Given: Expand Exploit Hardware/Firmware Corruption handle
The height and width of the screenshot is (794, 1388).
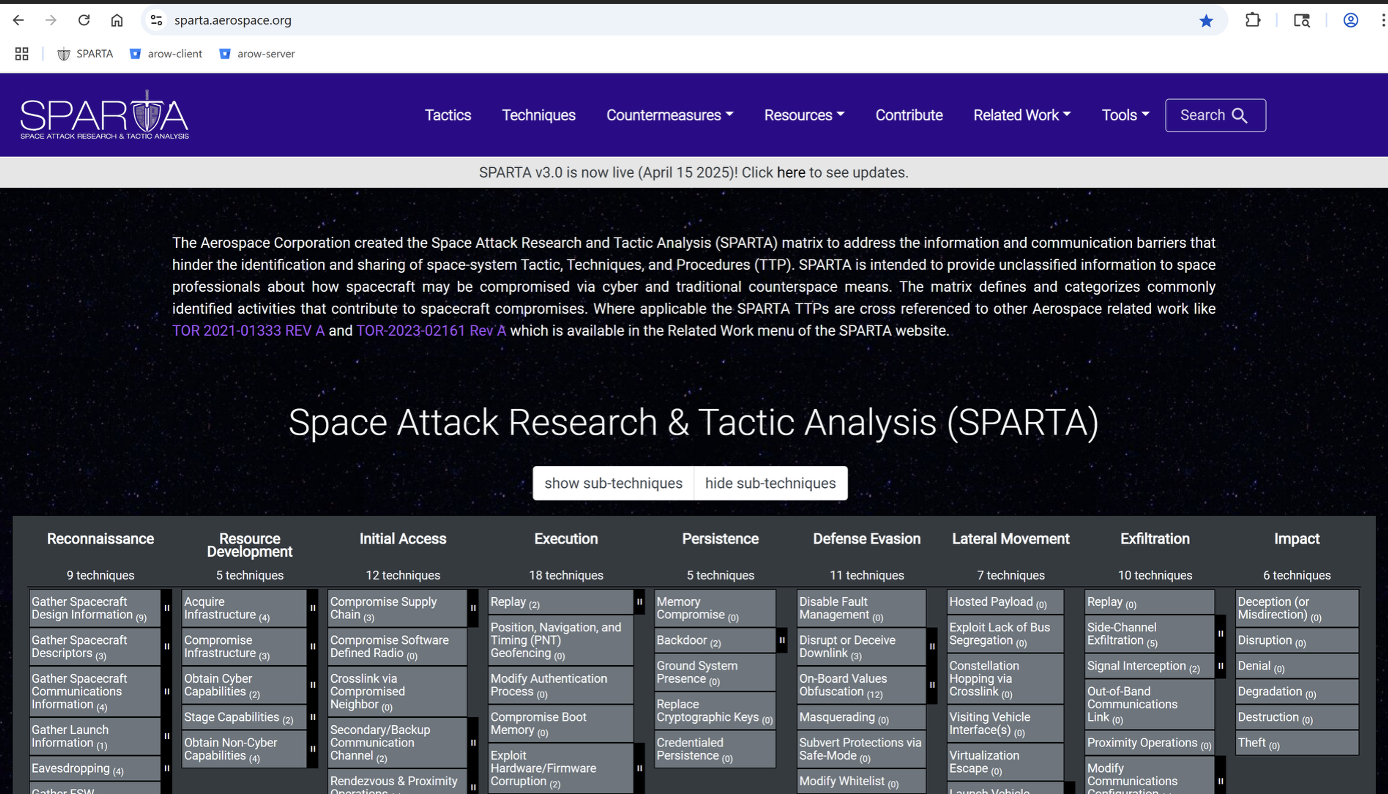Looking at the screenshot, I should pos(639,768).
